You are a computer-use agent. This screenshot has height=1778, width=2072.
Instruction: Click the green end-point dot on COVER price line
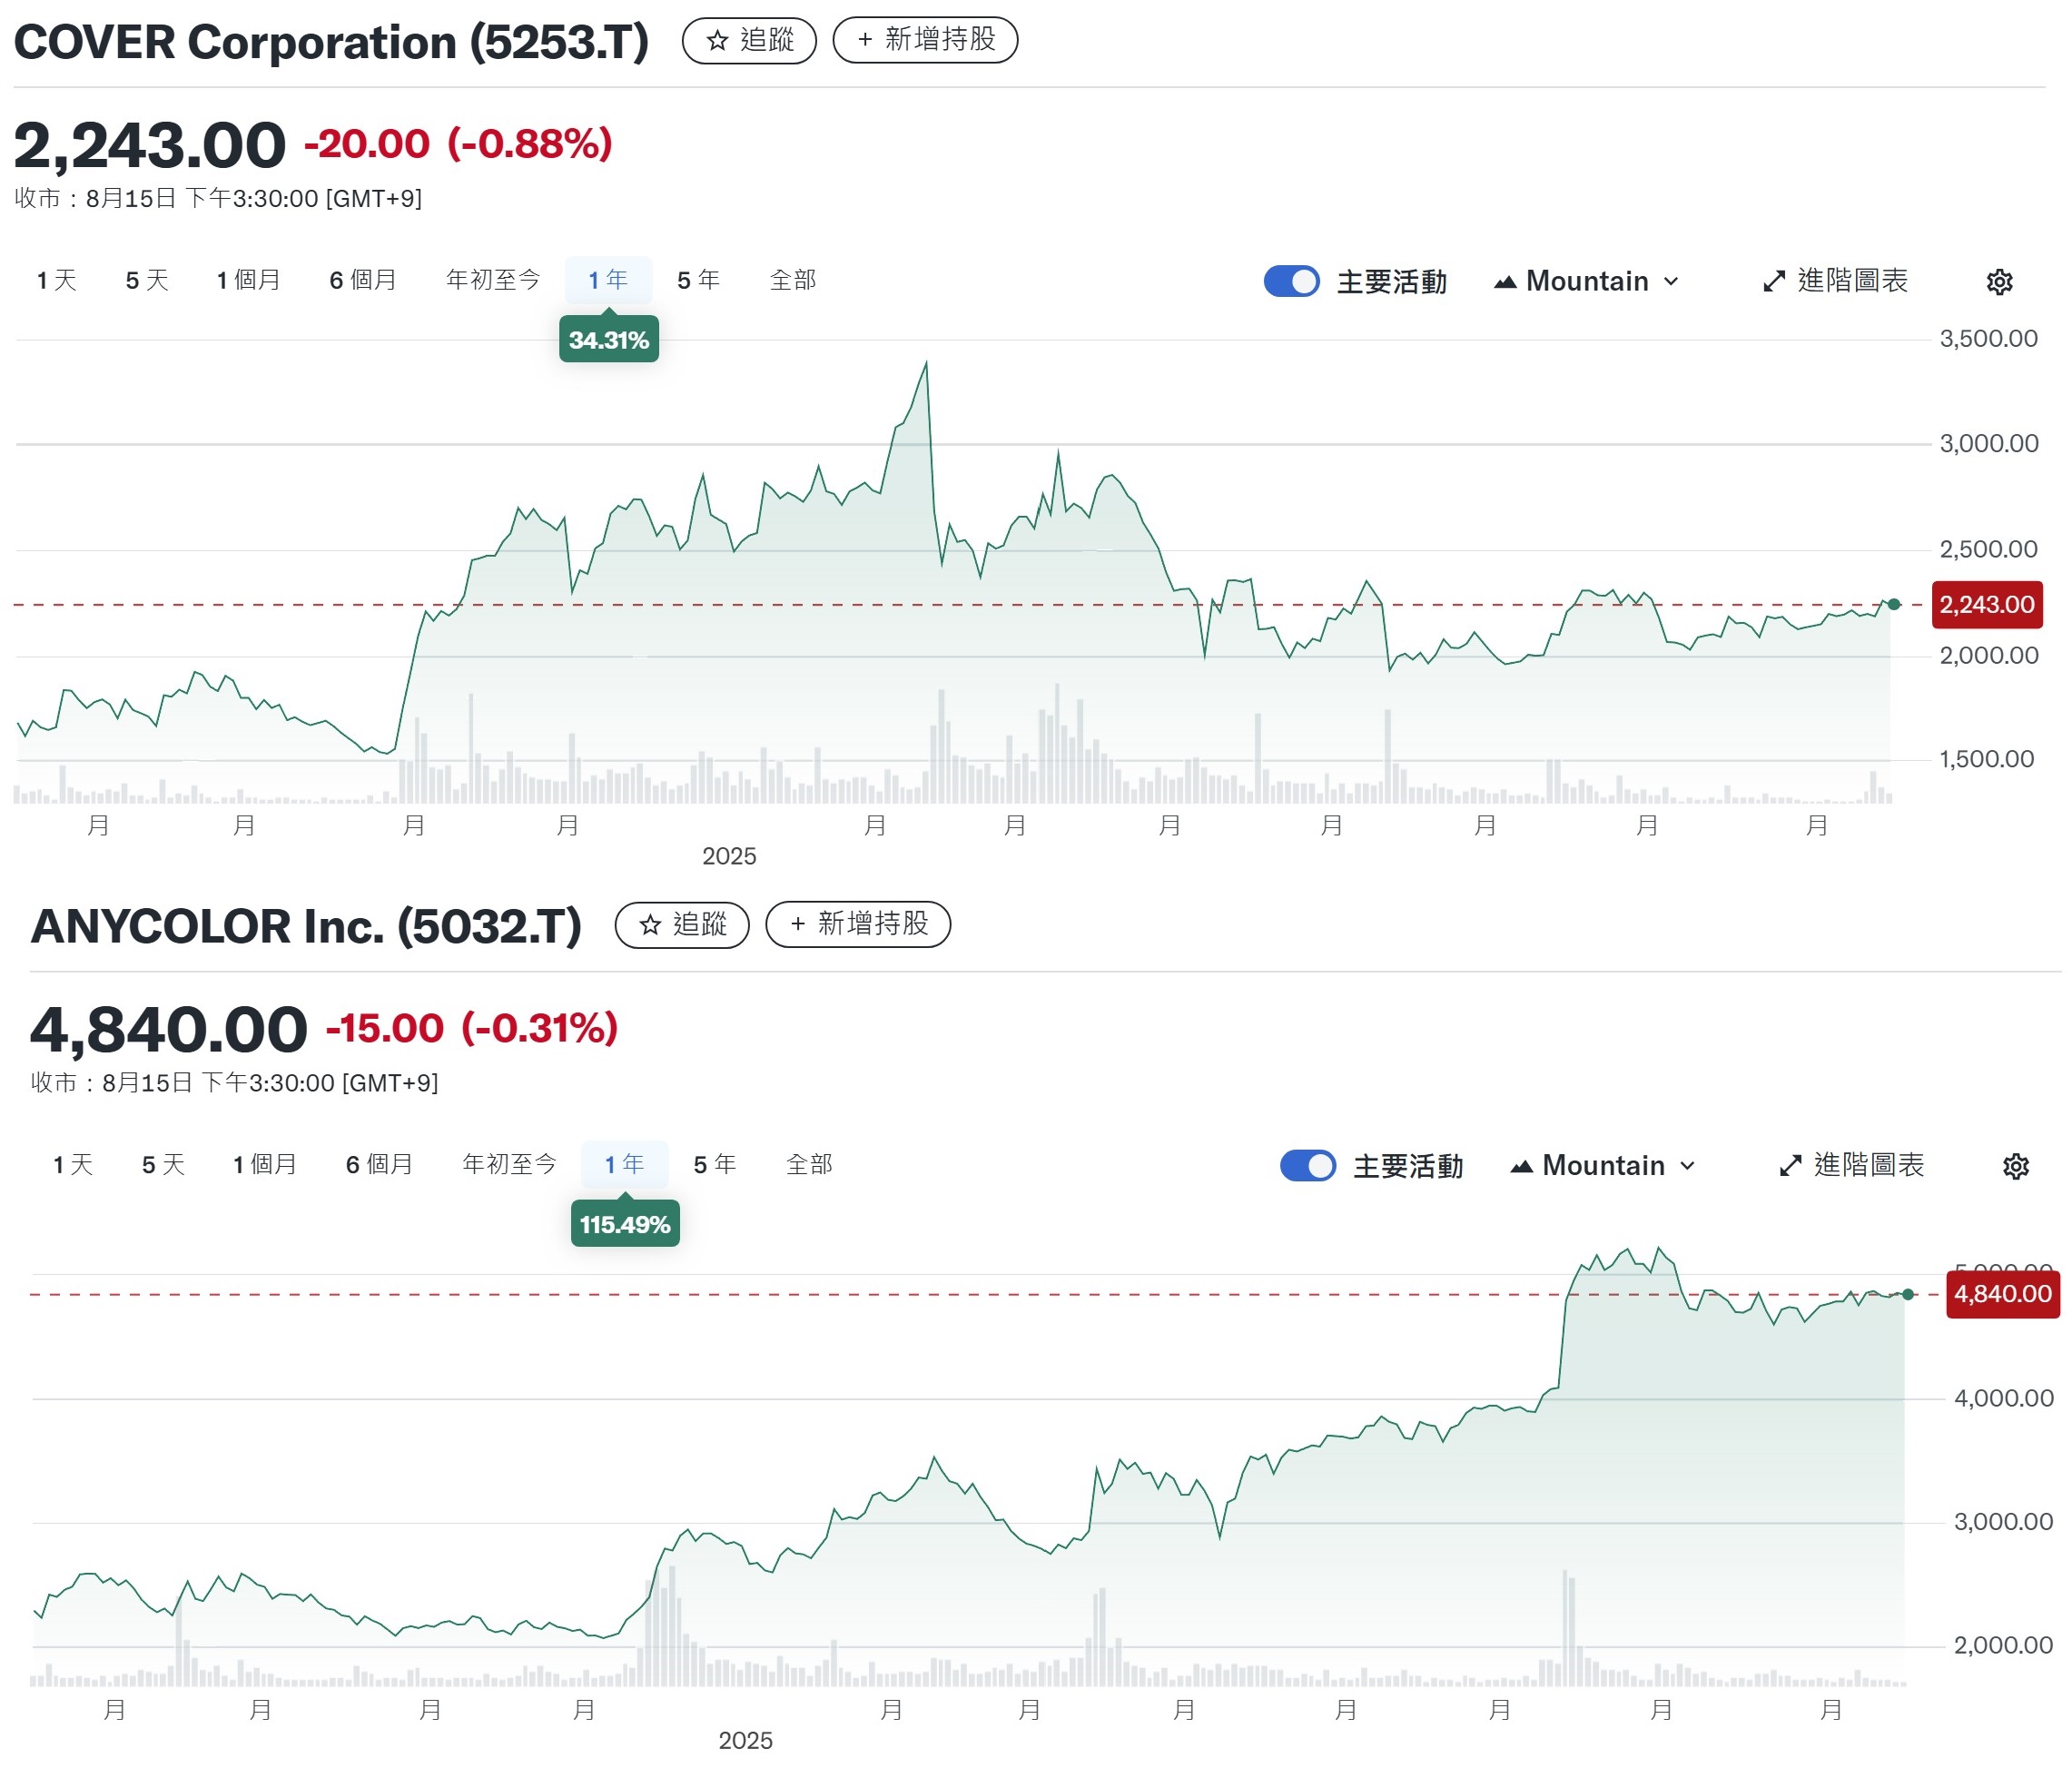pos(1893,605)
